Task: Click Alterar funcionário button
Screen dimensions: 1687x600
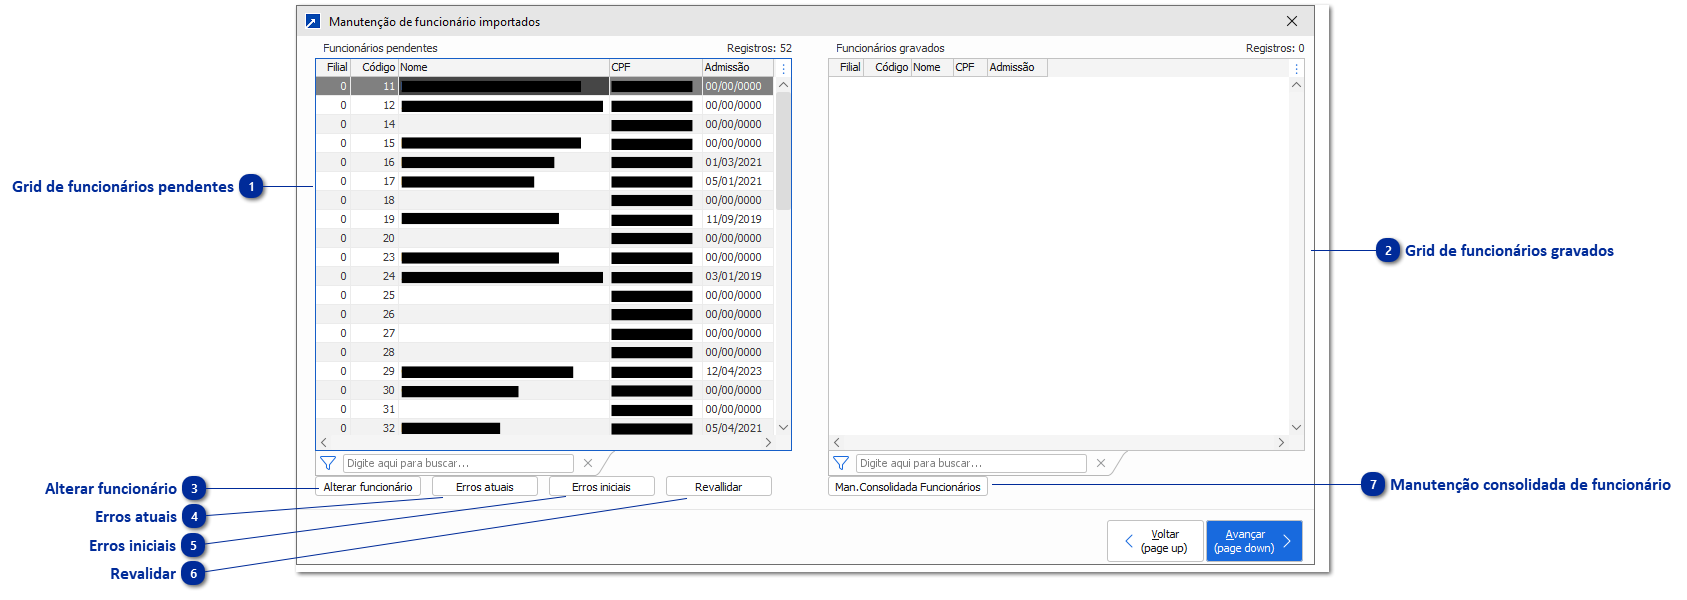Action: [368, 487]
